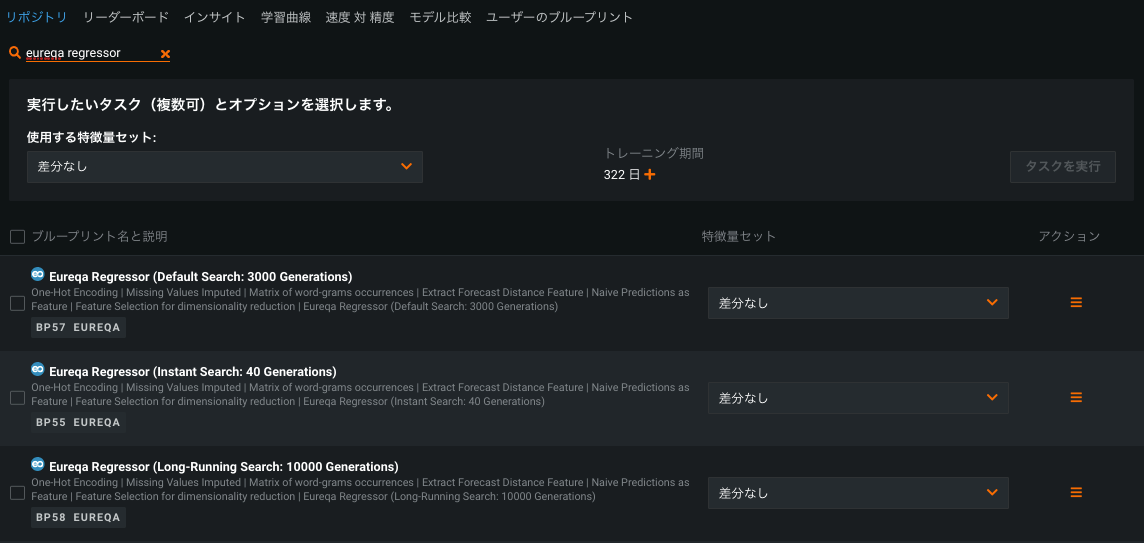Screen dimensions: 1144x543
Task: Open feature set dropdown for Default Search row
Action: coord(858,302)
